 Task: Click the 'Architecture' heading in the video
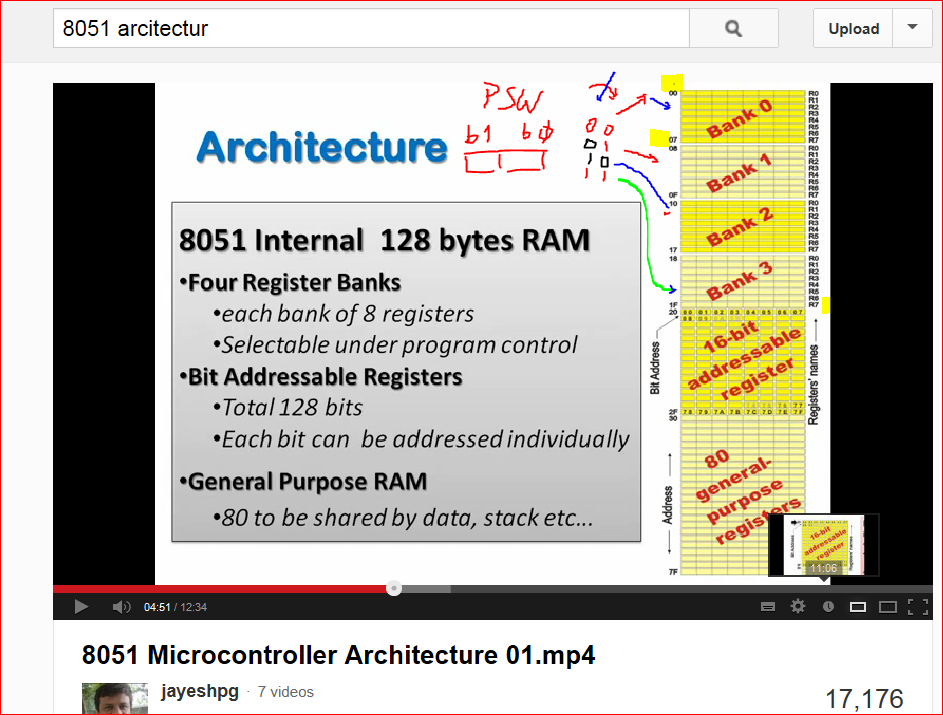pos(322,147)
